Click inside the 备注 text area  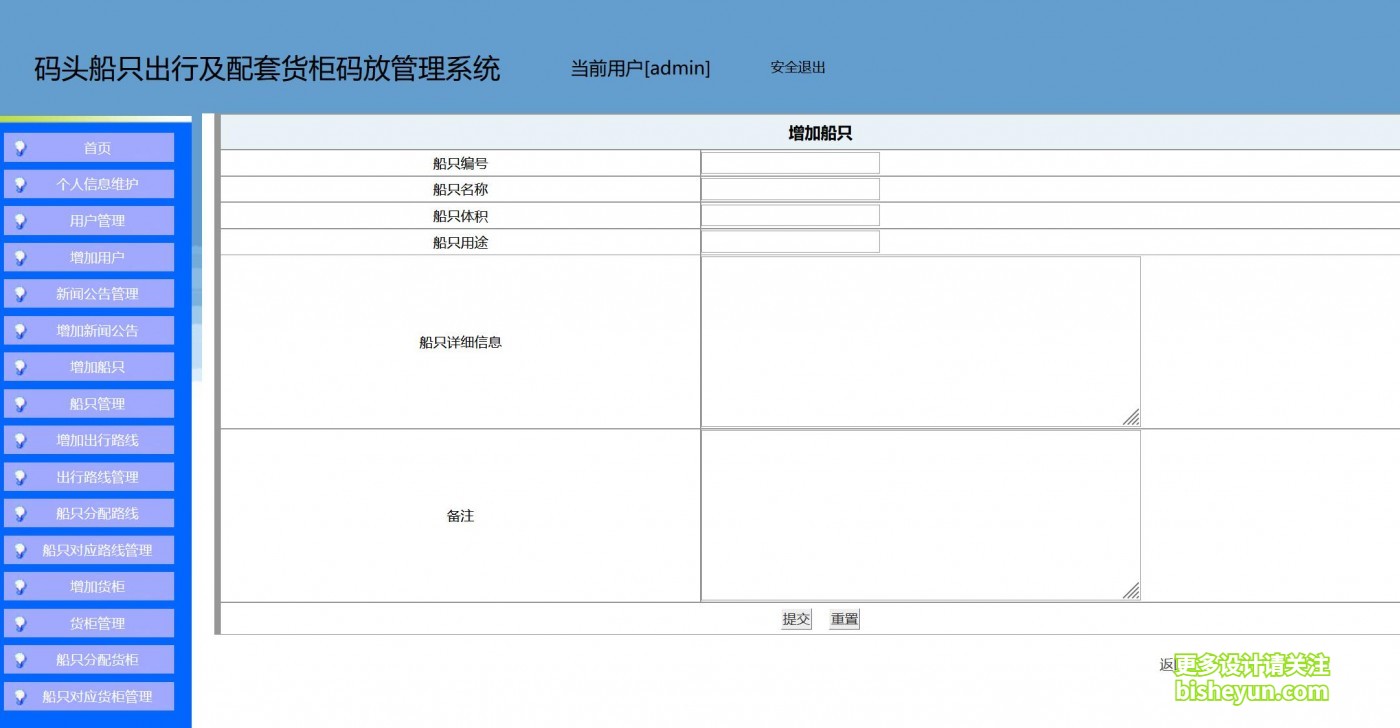[x=920, y=515]
